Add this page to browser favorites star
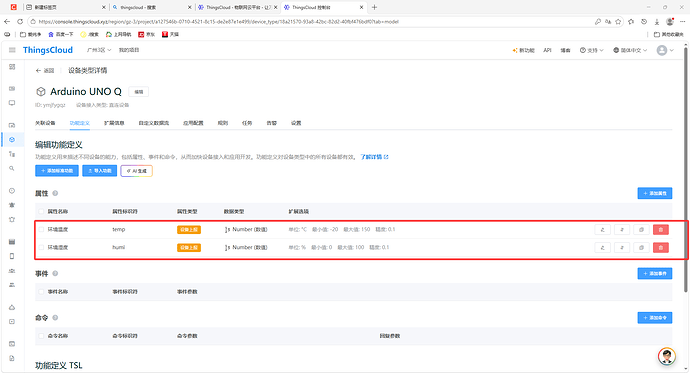Viewport: 690px width, 373px height. [x=618, y=22]
